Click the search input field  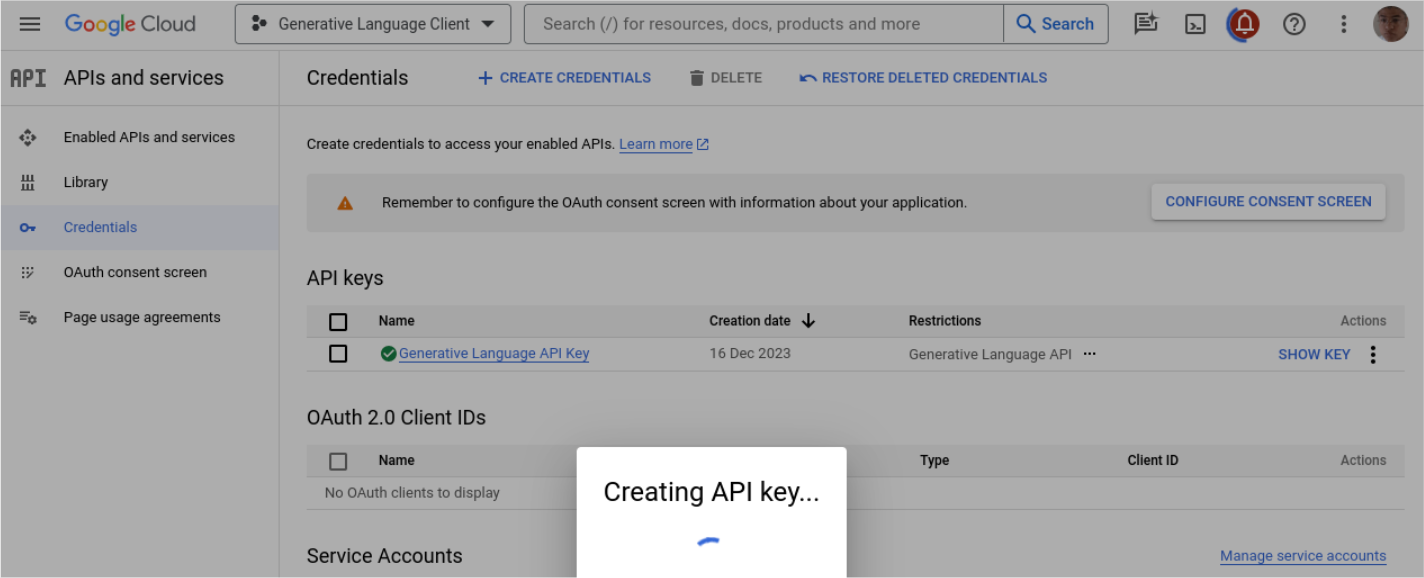tap(763, 24)
